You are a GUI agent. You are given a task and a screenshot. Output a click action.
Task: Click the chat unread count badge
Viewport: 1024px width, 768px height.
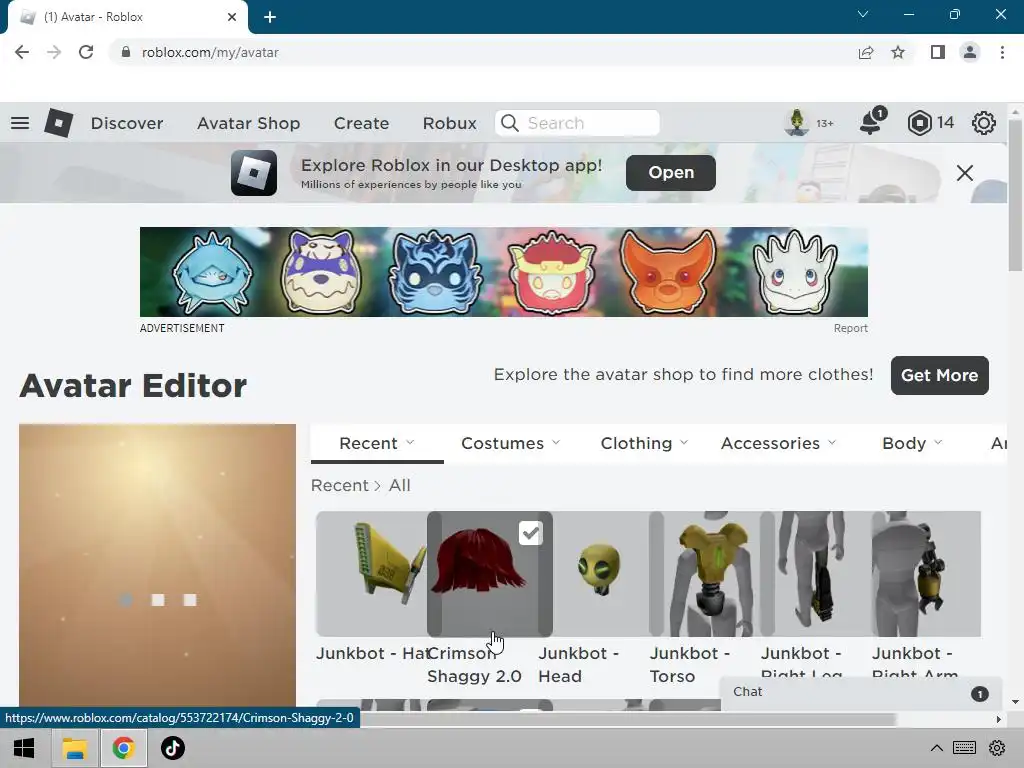[x=979, y=694]
